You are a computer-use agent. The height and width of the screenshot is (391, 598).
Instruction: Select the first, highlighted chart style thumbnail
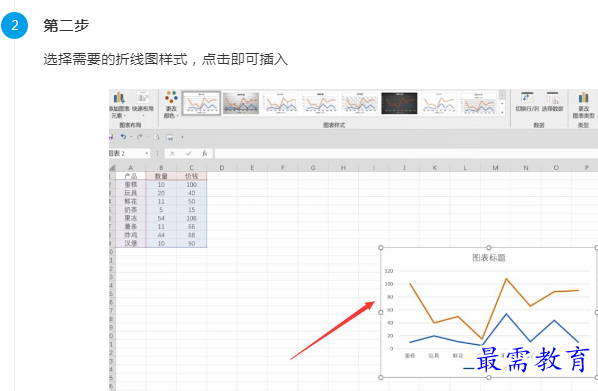click(201, 103)
